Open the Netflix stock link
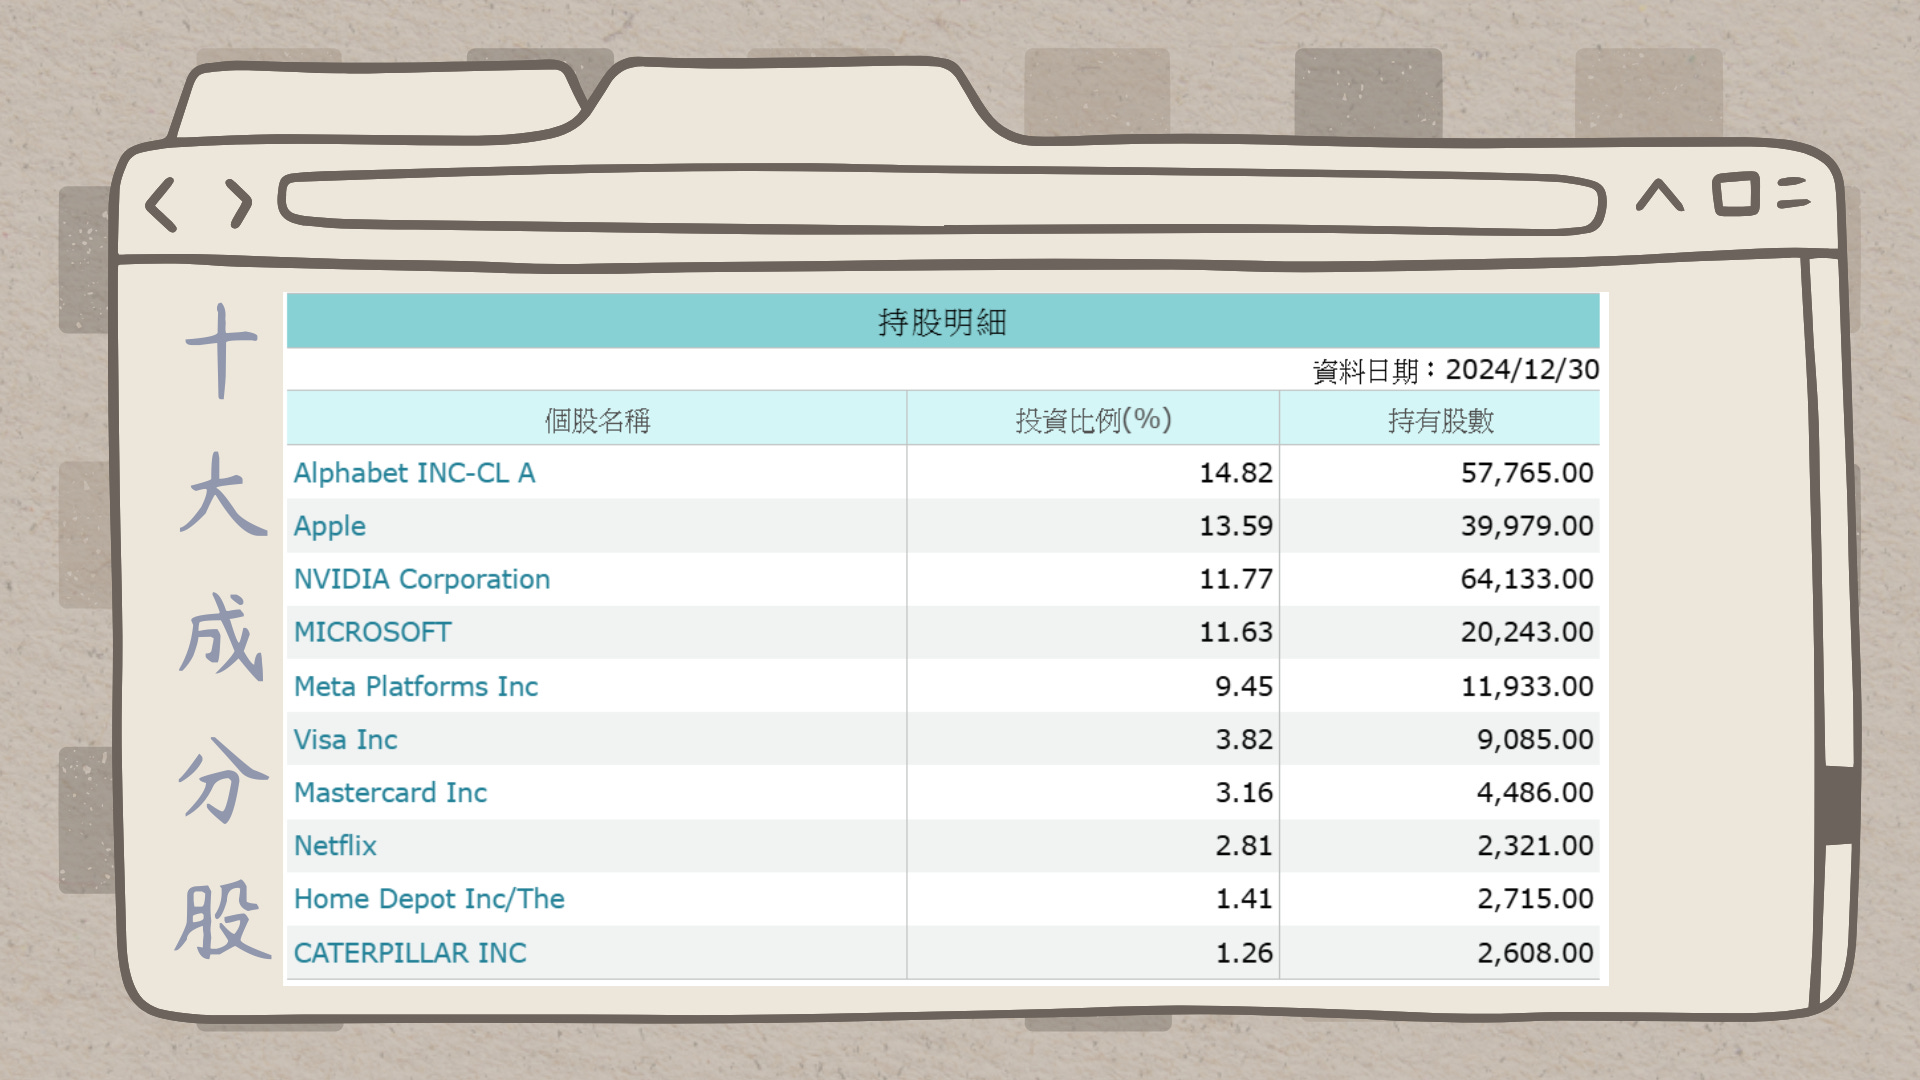 tap(335, 845)
